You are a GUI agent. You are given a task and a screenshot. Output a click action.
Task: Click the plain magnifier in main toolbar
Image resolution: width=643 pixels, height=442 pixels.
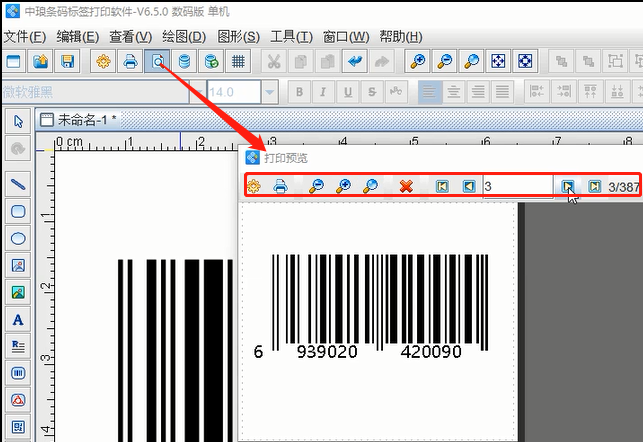(472, 62)
